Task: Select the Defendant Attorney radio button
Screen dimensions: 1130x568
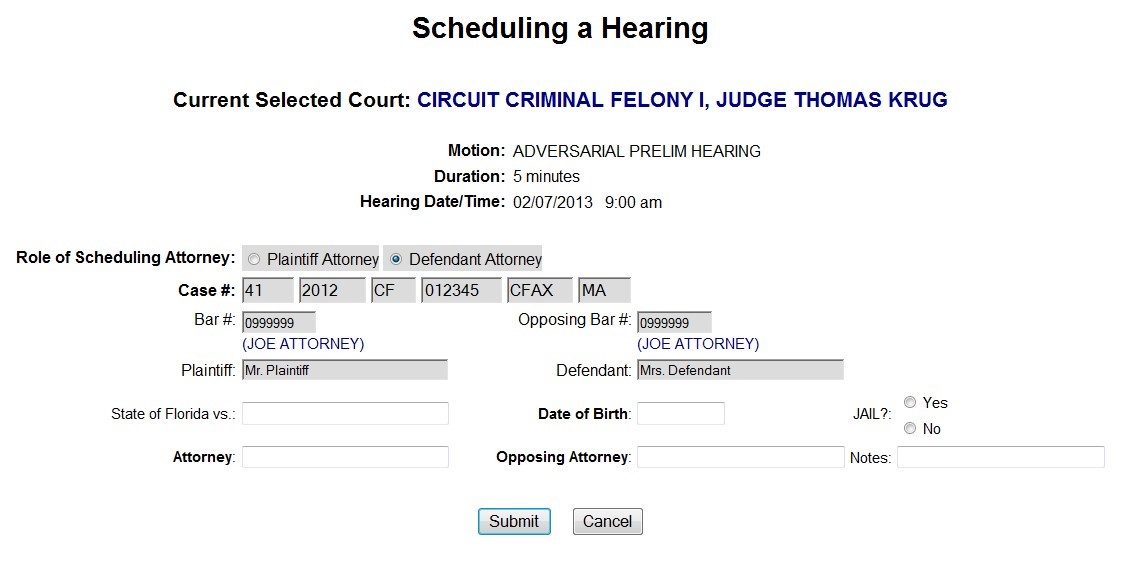Action: [x=396, y=260]
